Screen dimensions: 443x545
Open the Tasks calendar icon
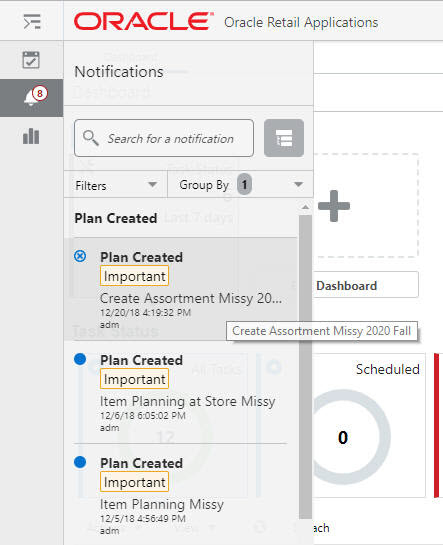(31, 60)
